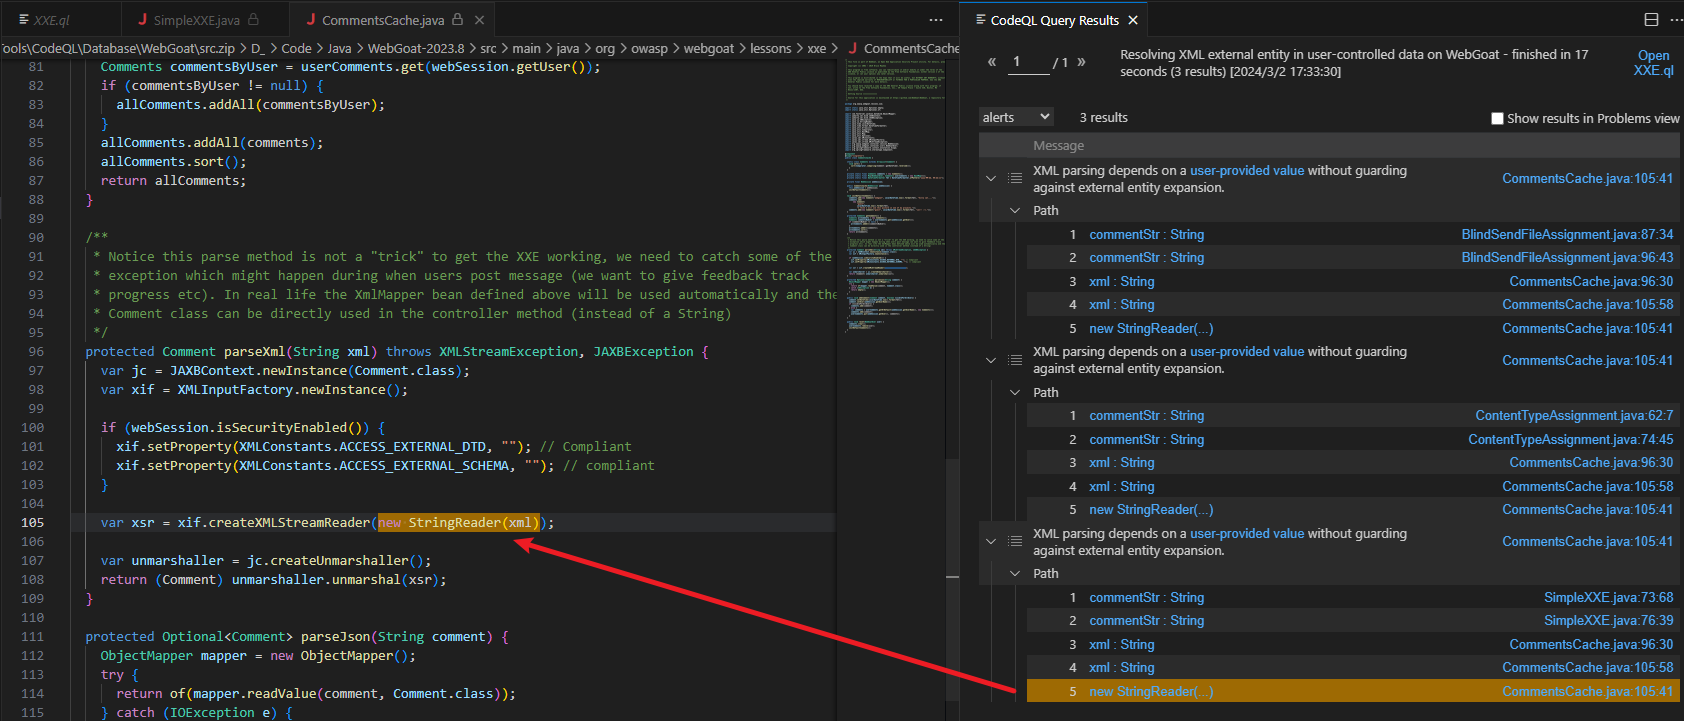Collapse the third alert's Path section
1684x721 pixels.
coord(1015,573)
